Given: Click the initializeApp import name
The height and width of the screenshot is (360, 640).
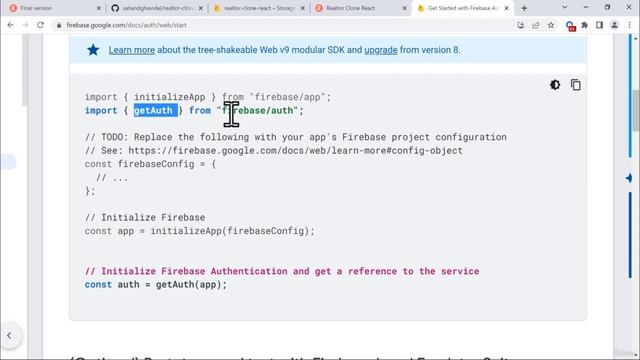Looking at the screenshot, I should (x=169, y=97).
